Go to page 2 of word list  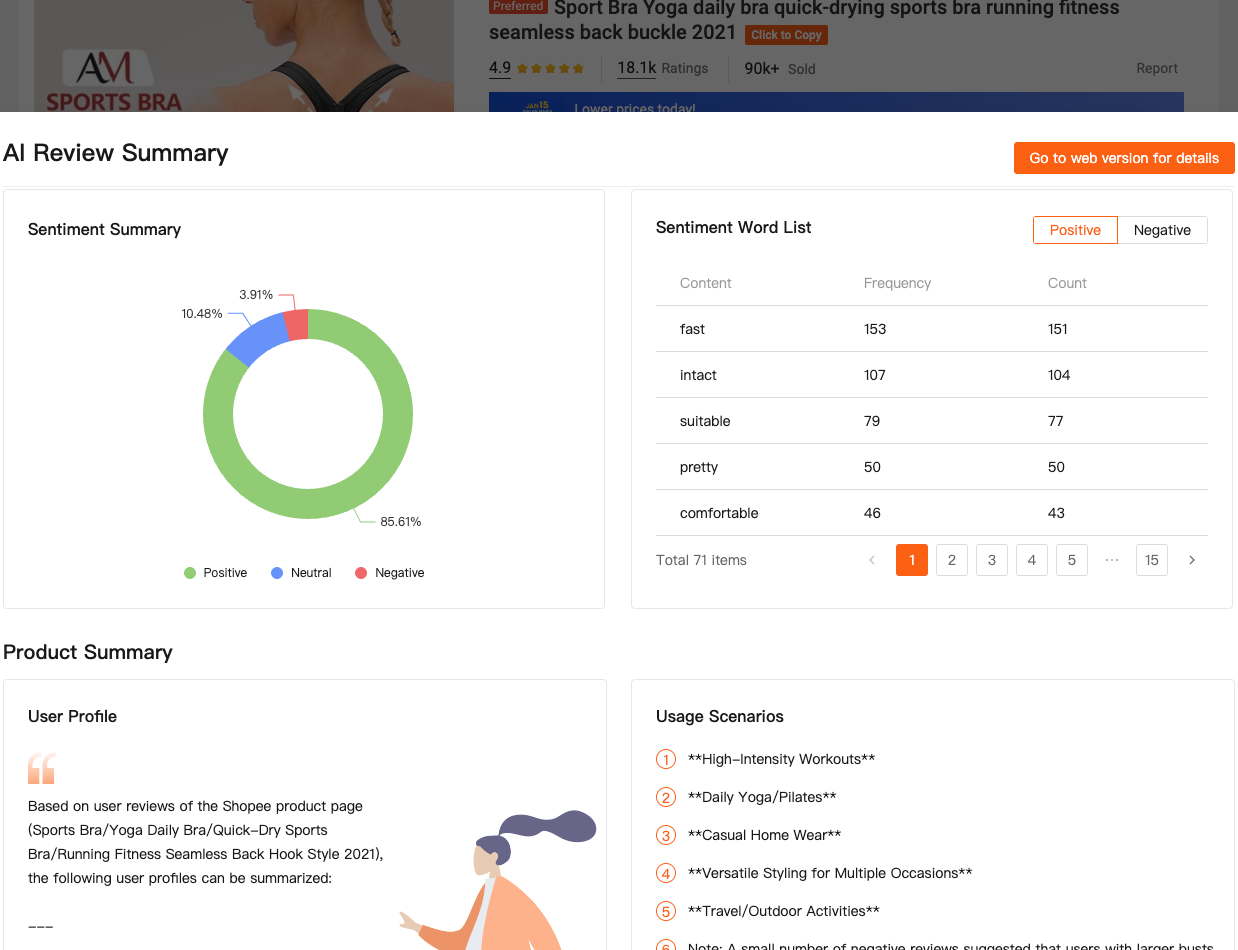click(x=951, y=560)
